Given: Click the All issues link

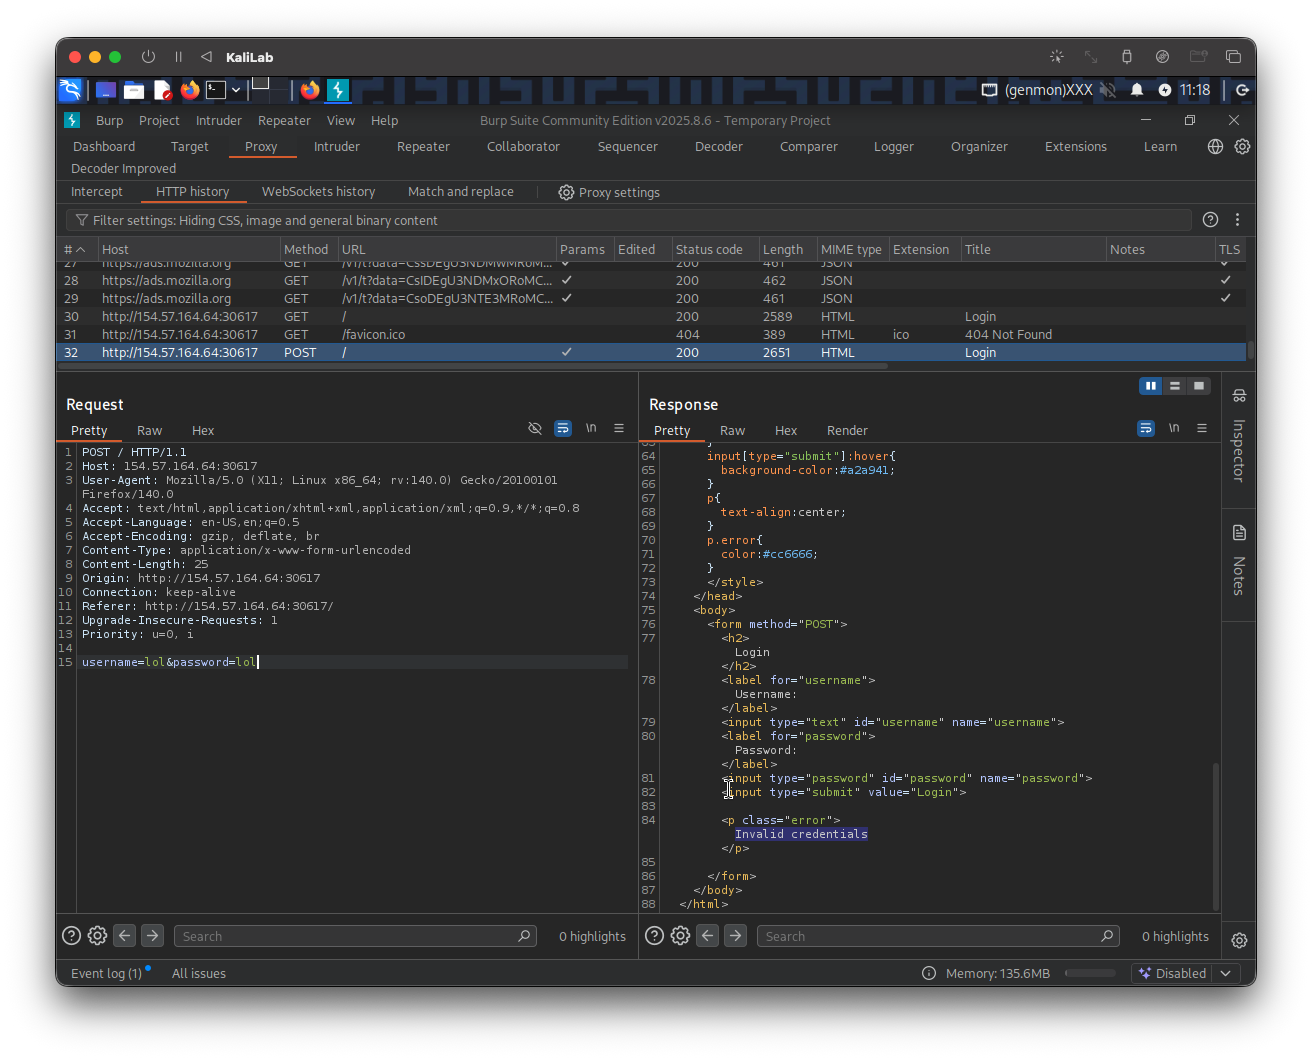Looking at the screenshot, I should click(199, 973).
